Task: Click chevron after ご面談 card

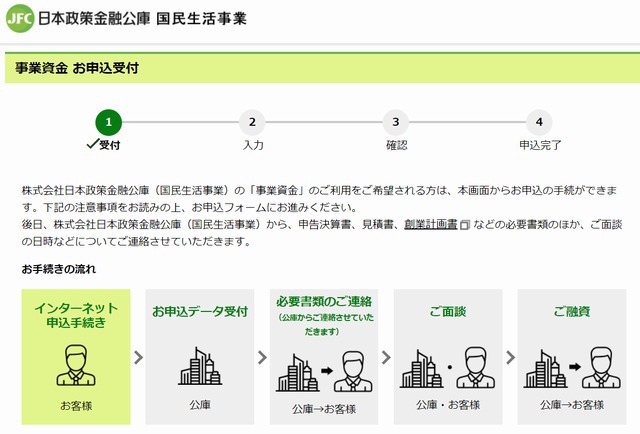Action: [x=510, y=357]
